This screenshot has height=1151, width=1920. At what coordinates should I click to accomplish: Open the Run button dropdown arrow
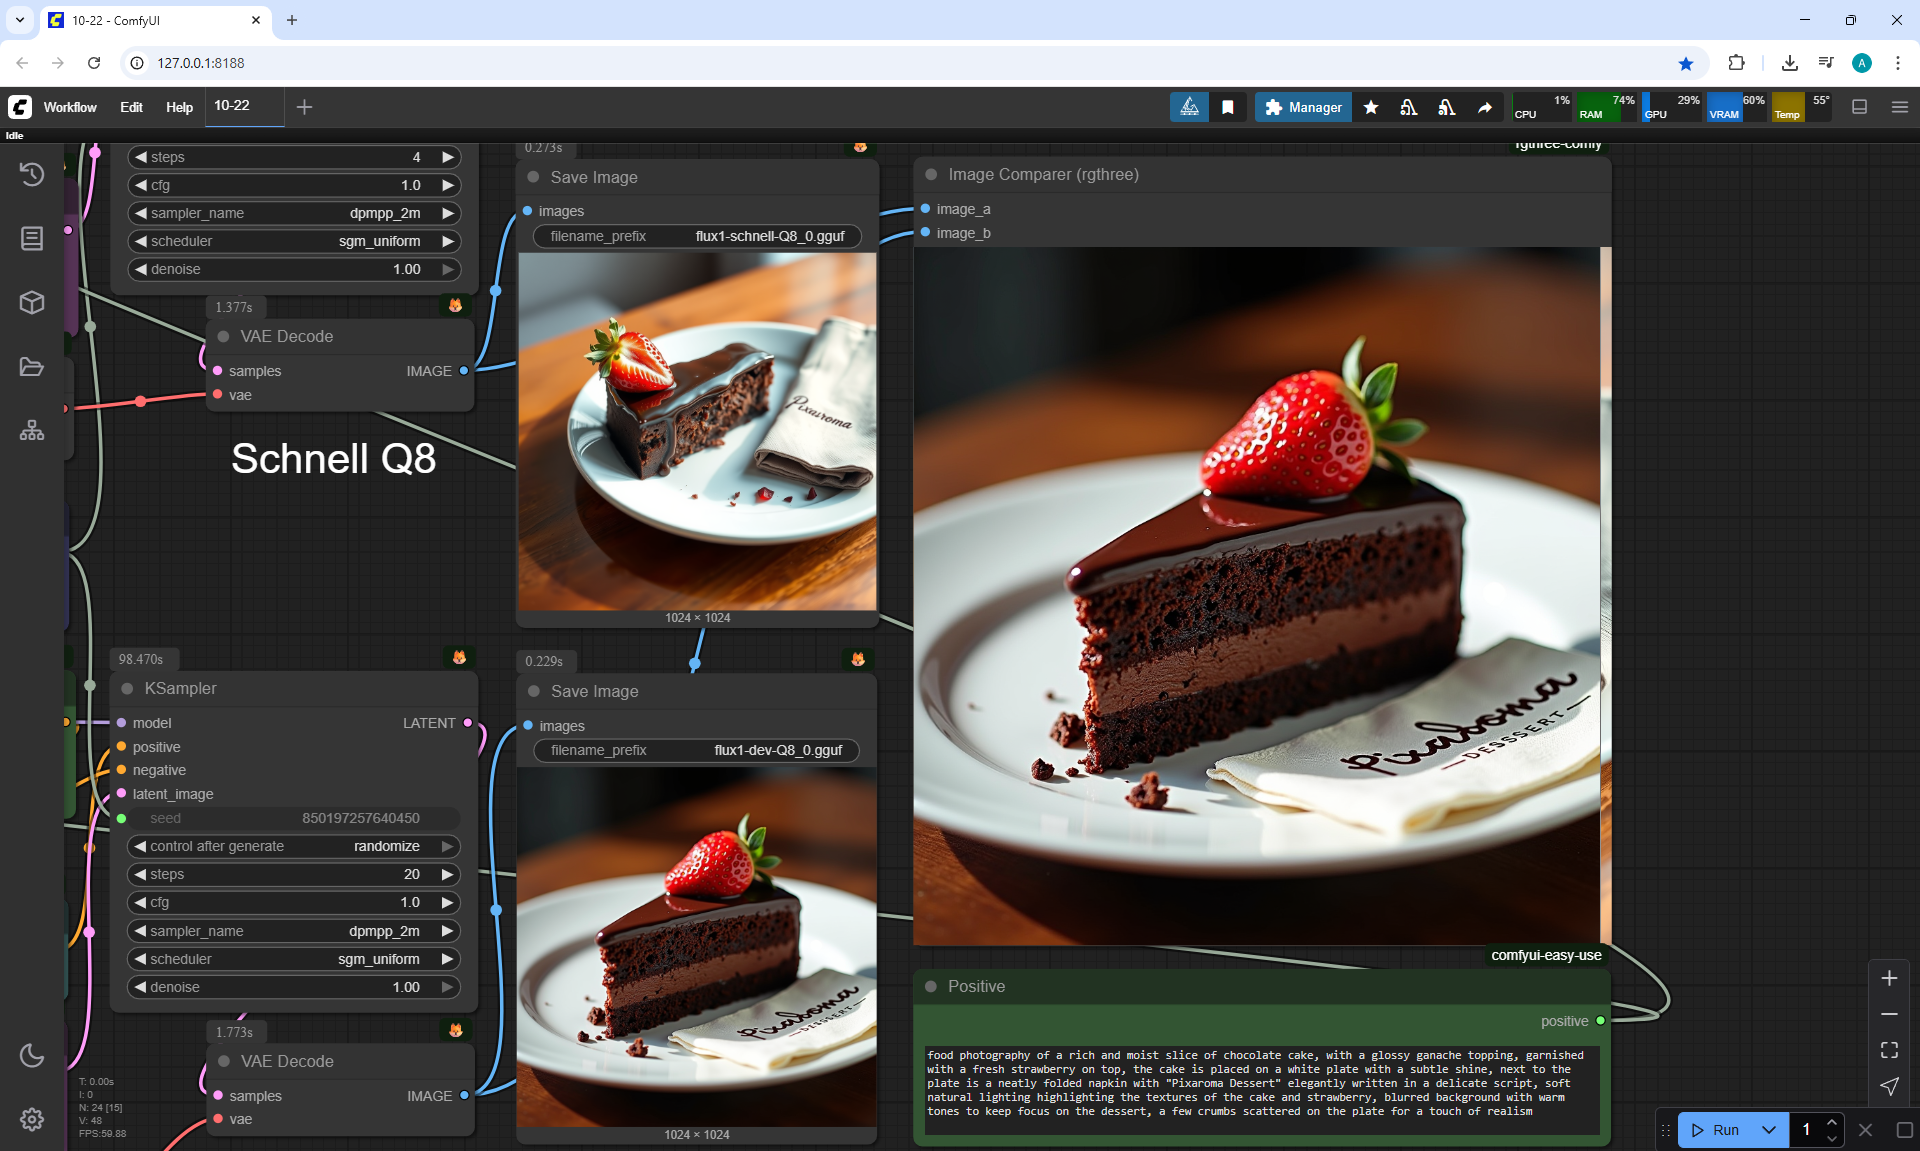point(1769,1130)
